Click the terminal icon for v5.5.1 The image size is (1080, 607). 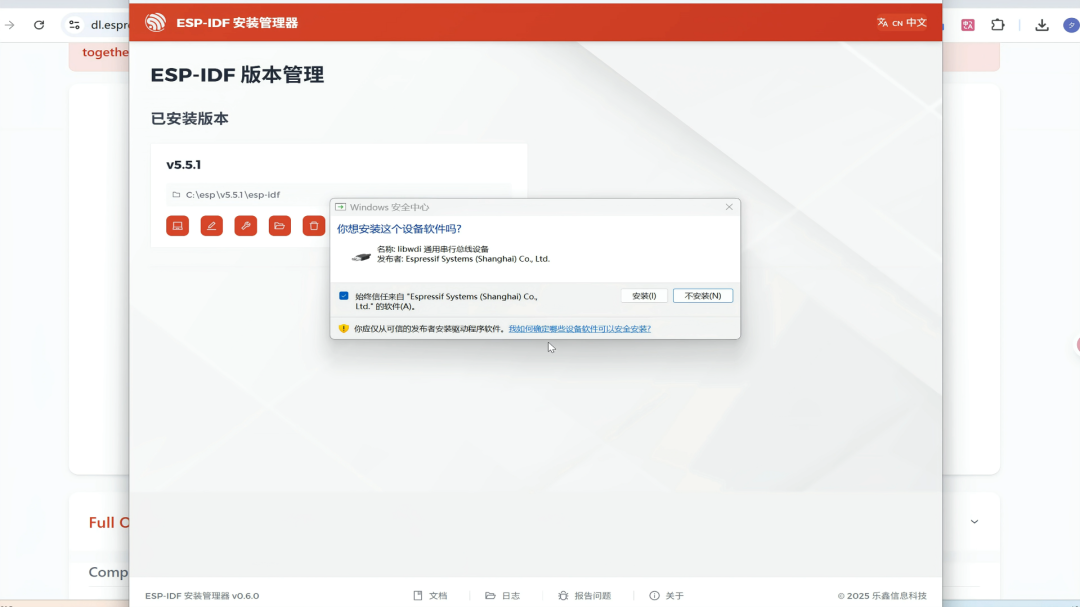[177, 226]
